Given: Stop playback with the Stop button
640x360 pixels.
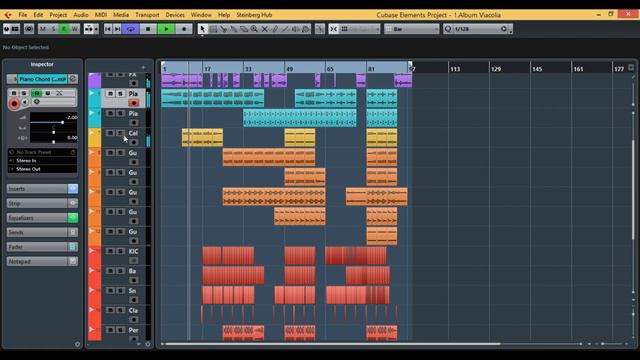Looking at the screenshot, I should click(x=148, y=29).
